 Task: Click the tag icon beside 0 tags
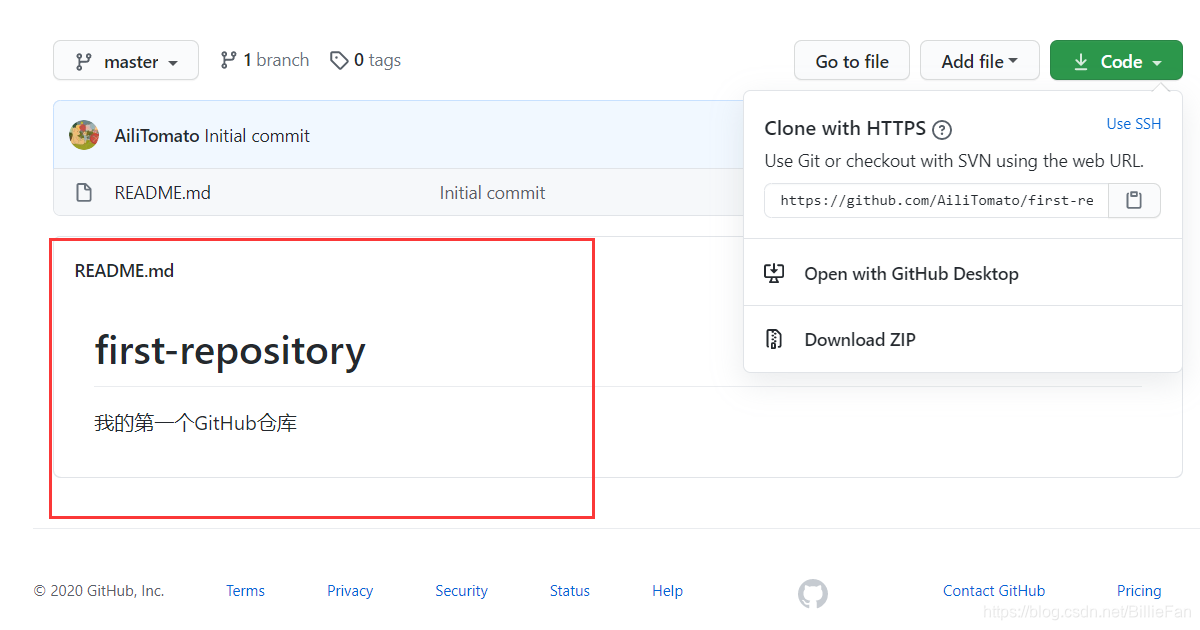point(340,60)
